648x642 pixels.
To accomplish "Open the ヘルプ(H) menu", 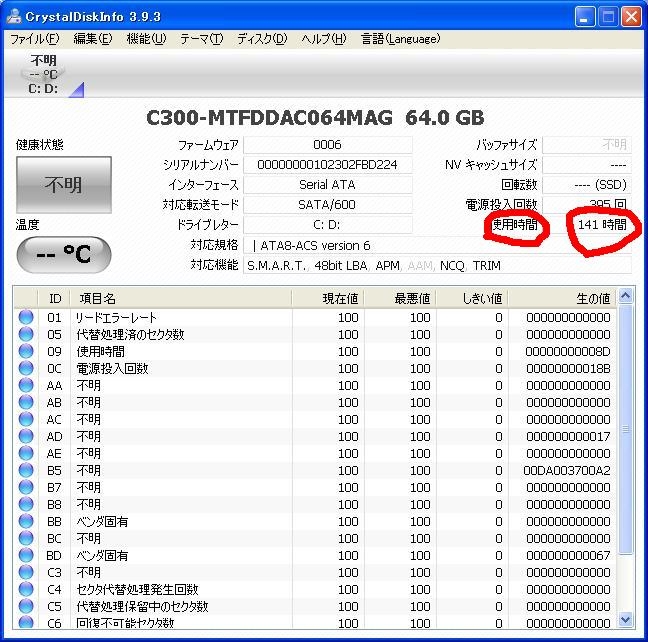I will (x=324, y=39).
